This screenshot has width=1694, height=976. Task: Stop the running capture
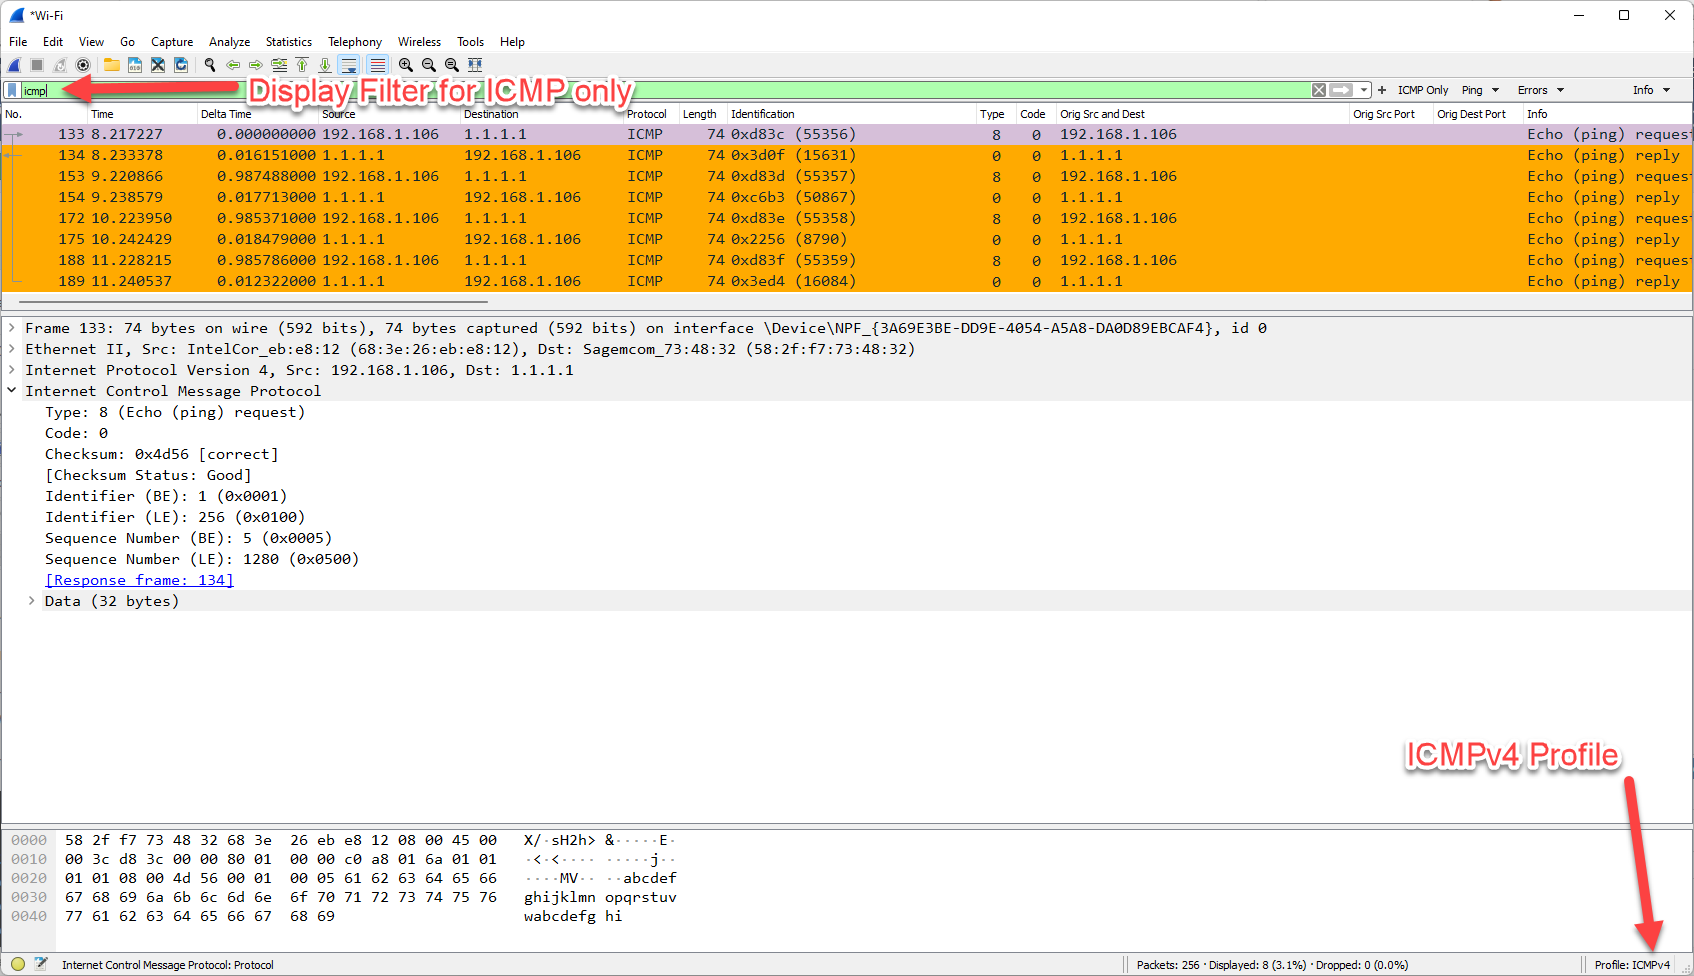click(36, 64)
